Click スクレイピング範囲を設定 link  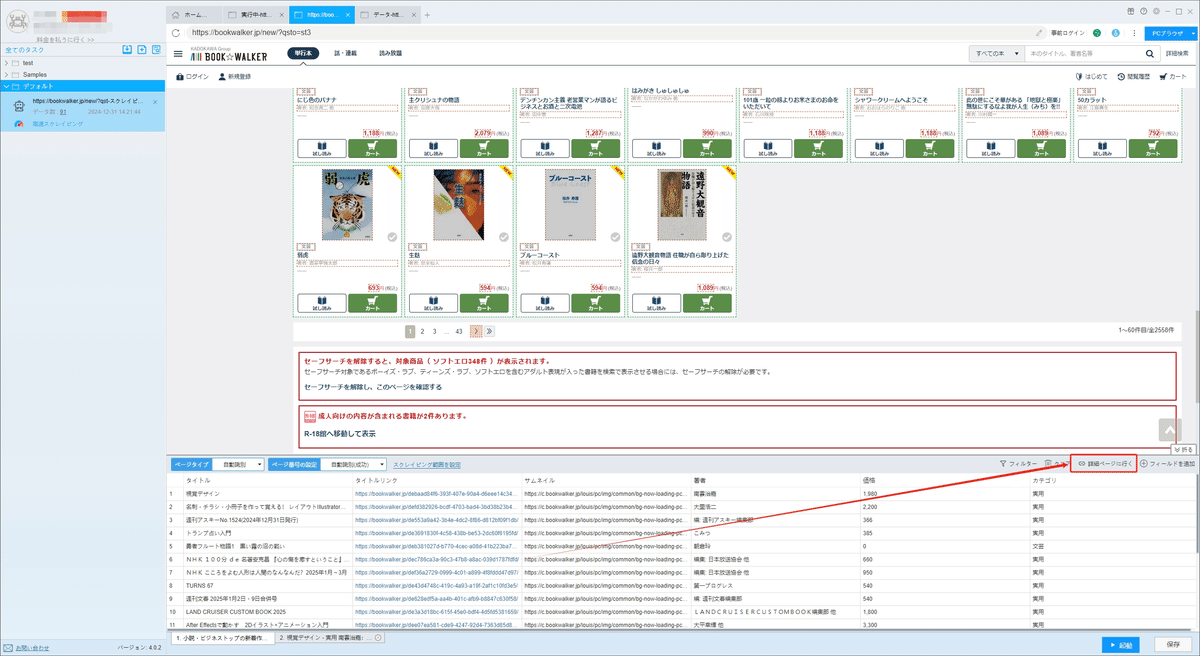tap(428, 464)
